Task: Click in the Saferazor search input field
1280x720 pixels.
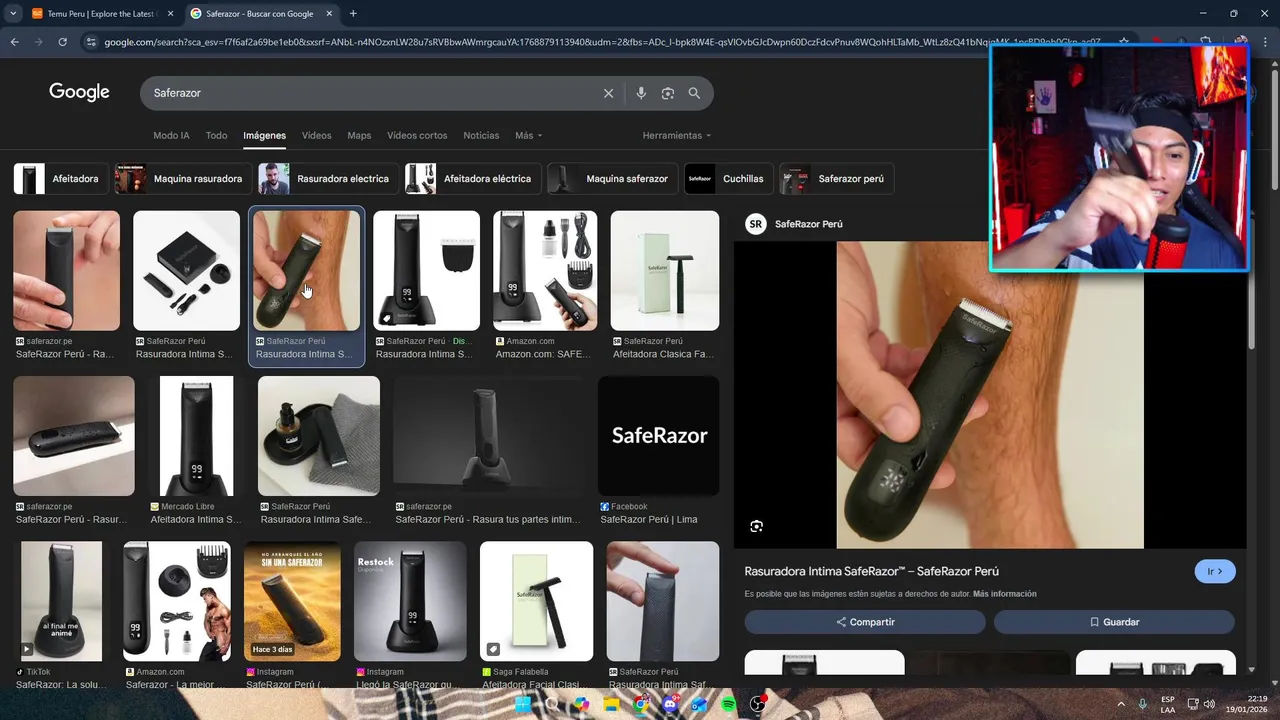Action: pyautogui.click(x=372, y=93)
